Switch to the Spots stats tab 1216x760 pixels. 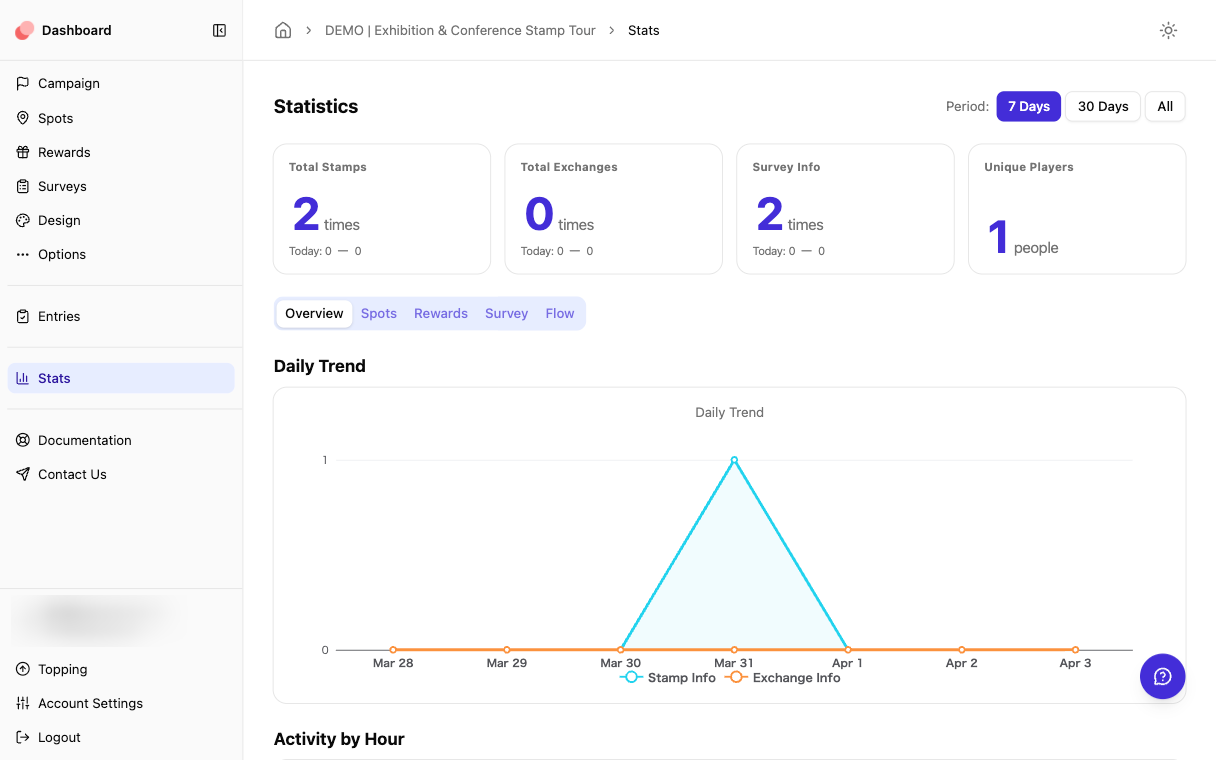(x=379, y=313)
